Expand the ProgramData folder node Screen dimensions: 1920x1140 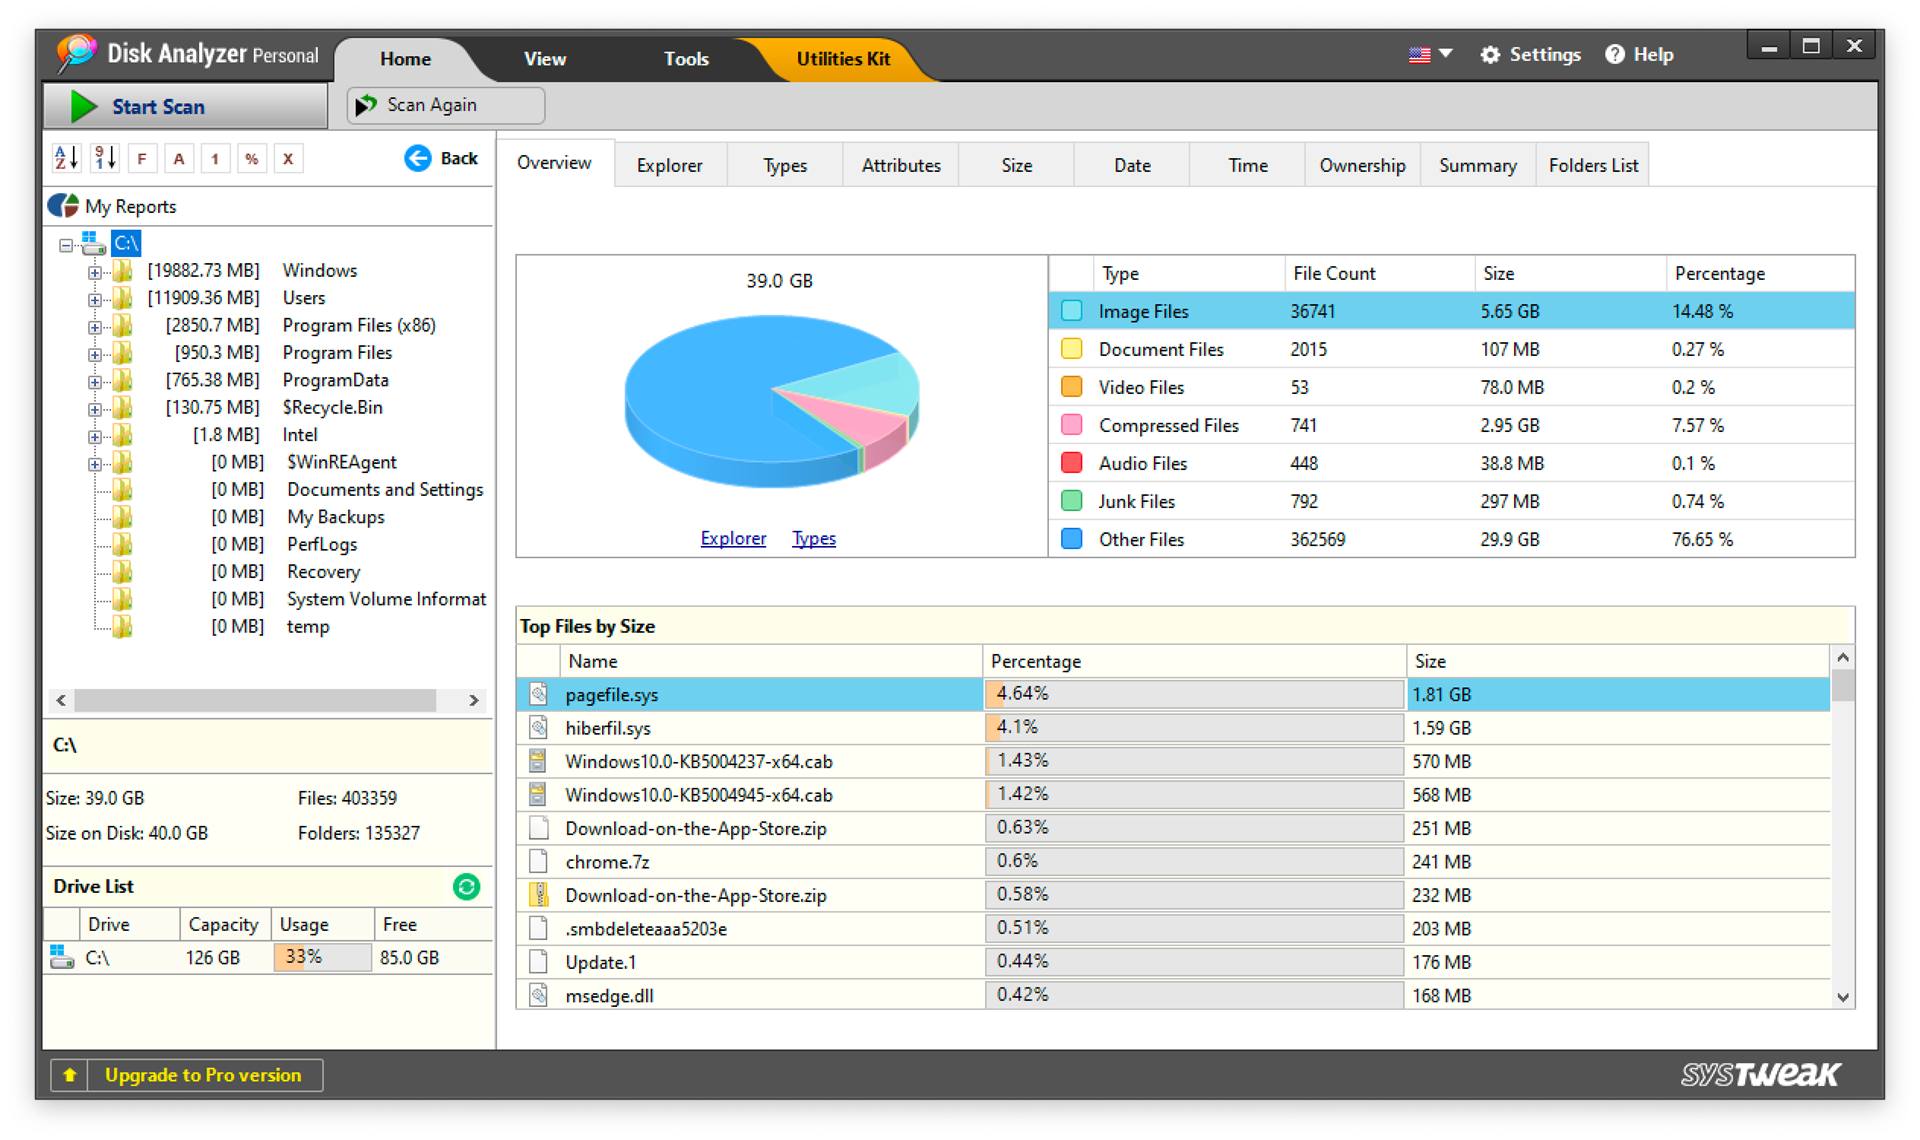94,381
